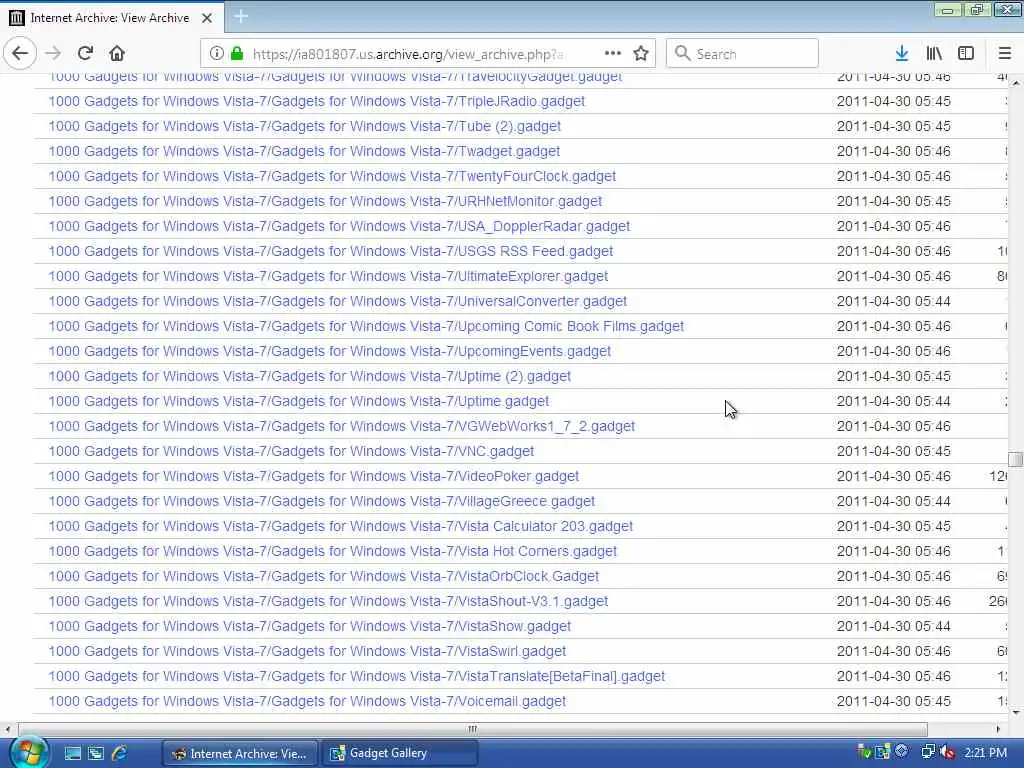The width and height of the screenshot is (1024, 768).
Task: Open TripleJRadio.gadget link
Action: [317, 101]
